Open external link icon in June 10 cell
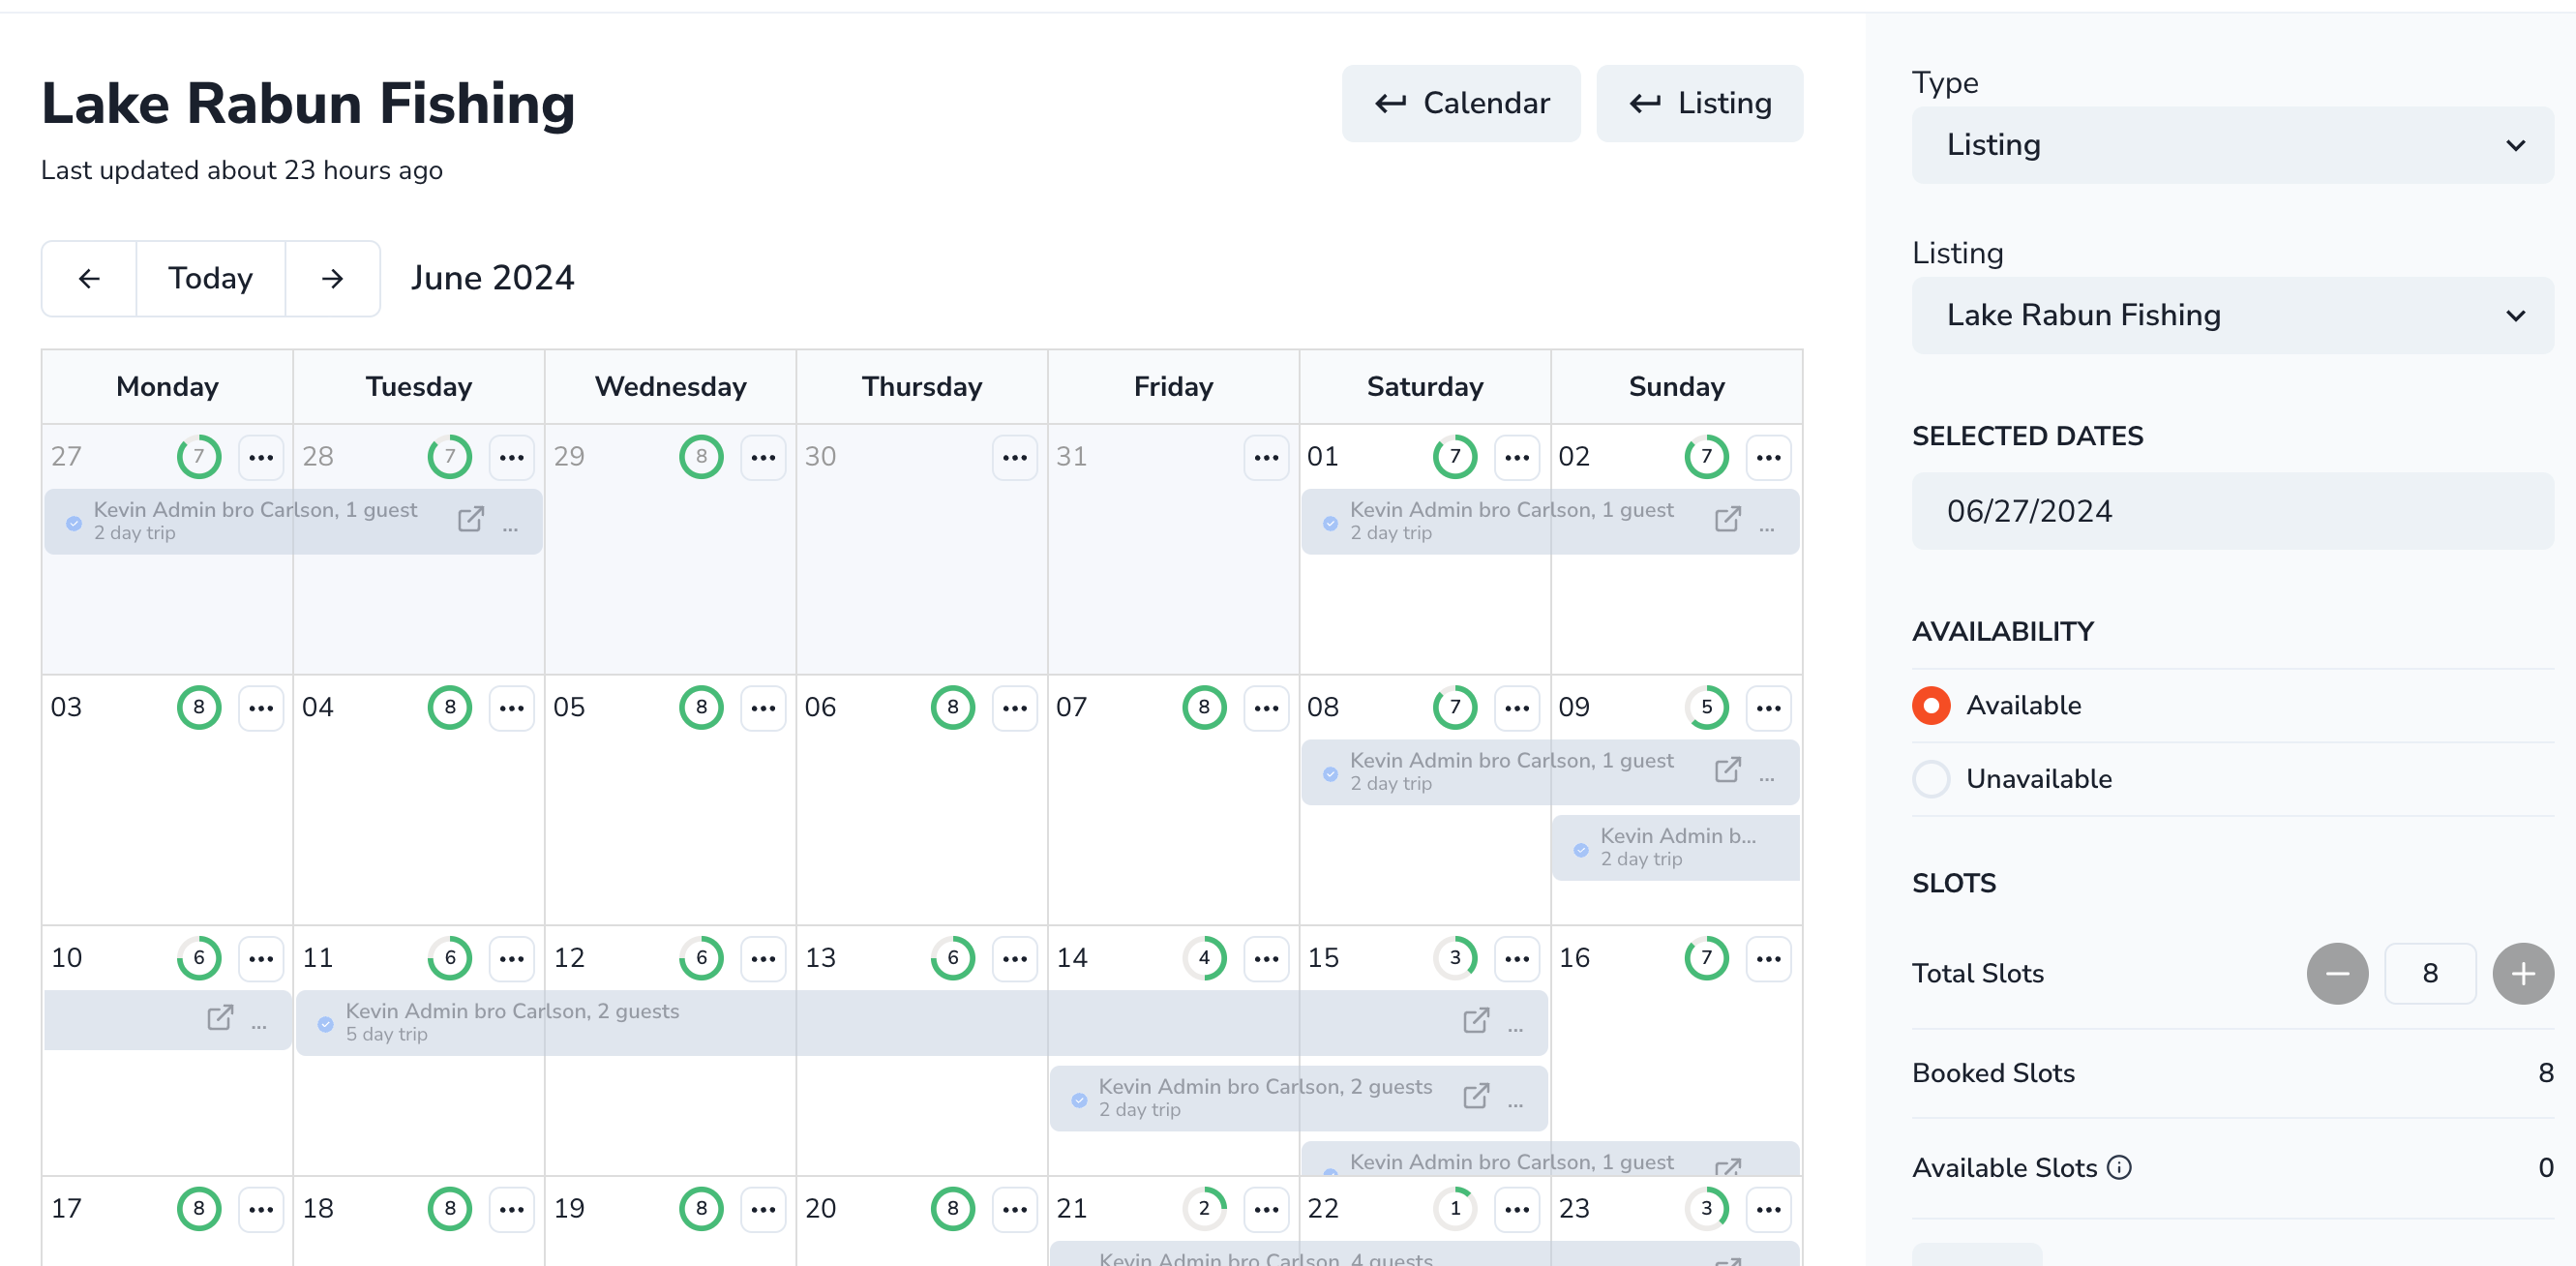Image resolution: width=2576 pixels, height=1266 pixels. 220,1018
